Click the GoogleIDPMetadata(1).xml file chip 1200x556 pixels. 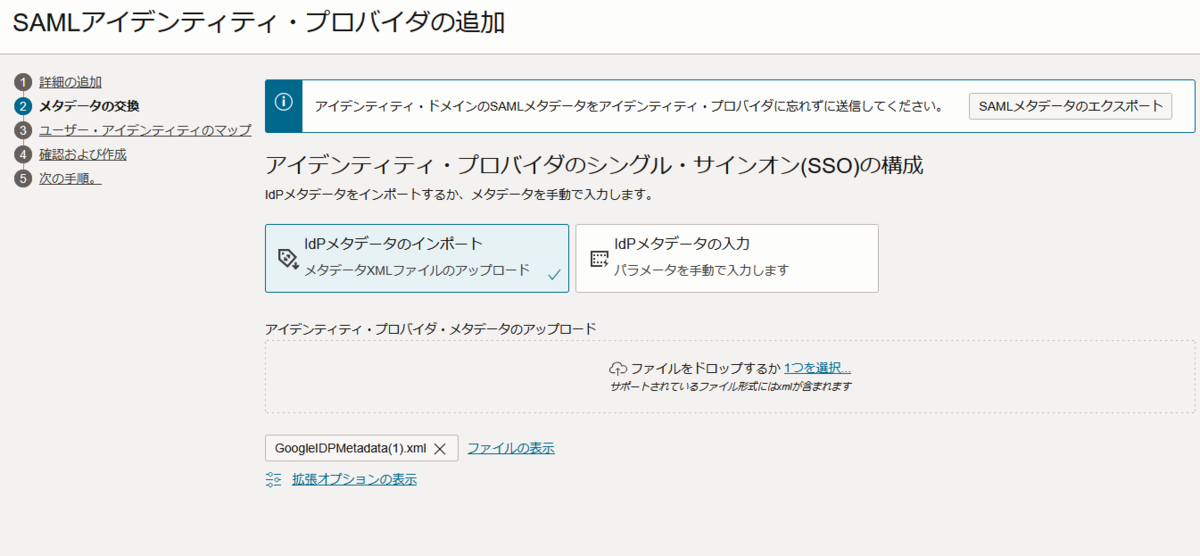point(361,448)
